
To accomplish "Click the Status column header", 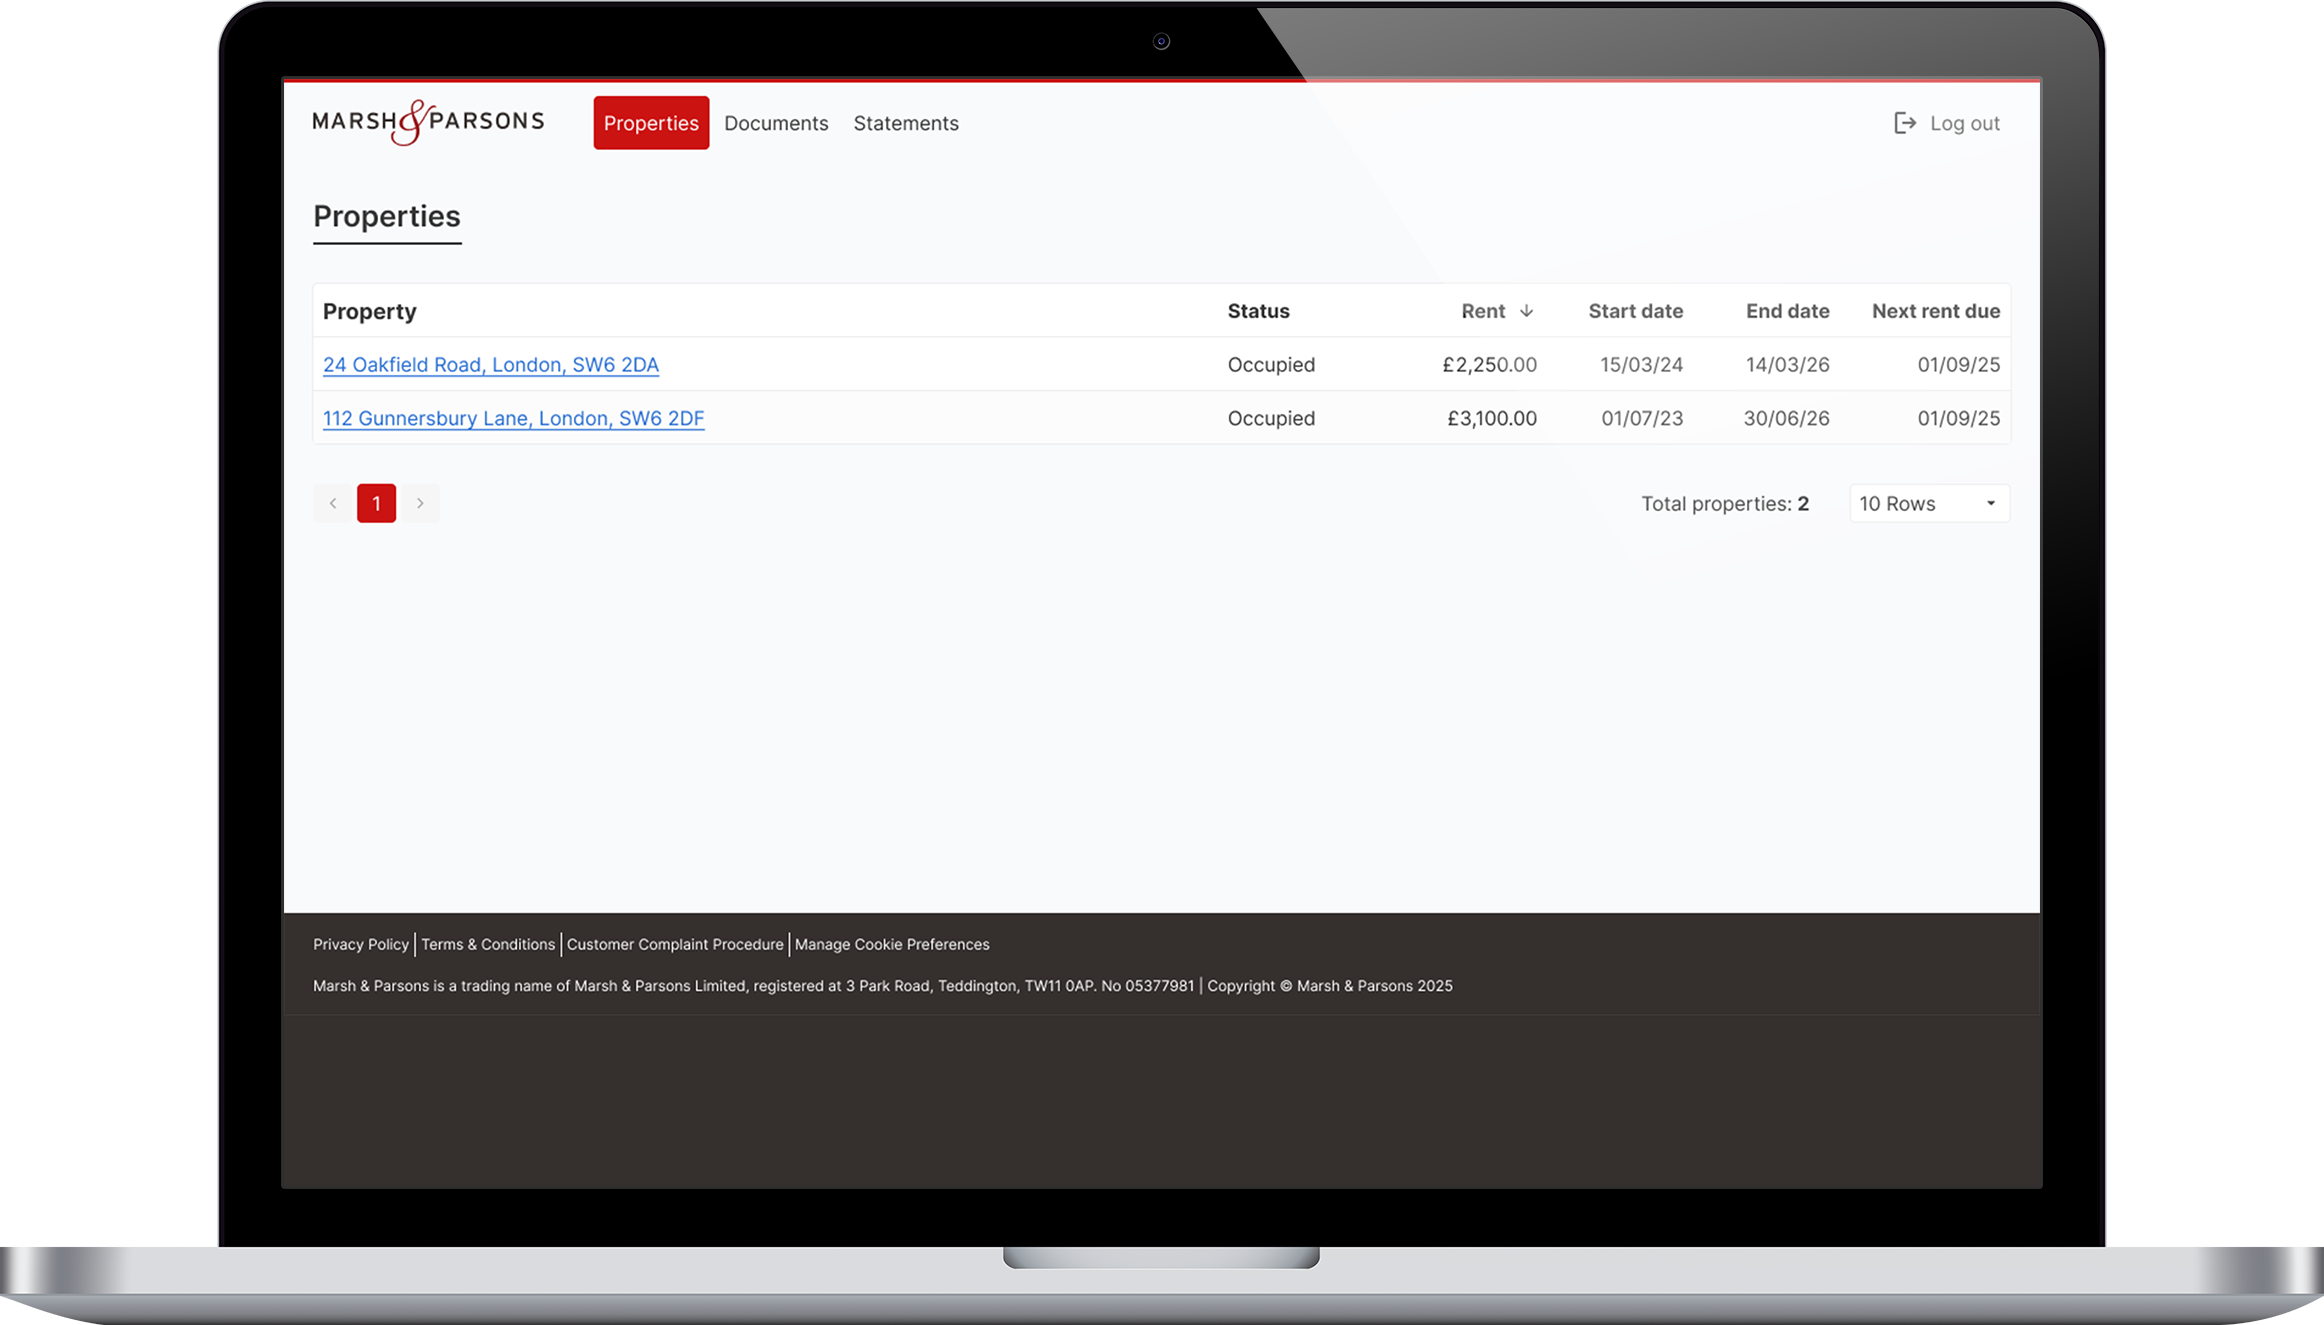I will coord(1258,311).
